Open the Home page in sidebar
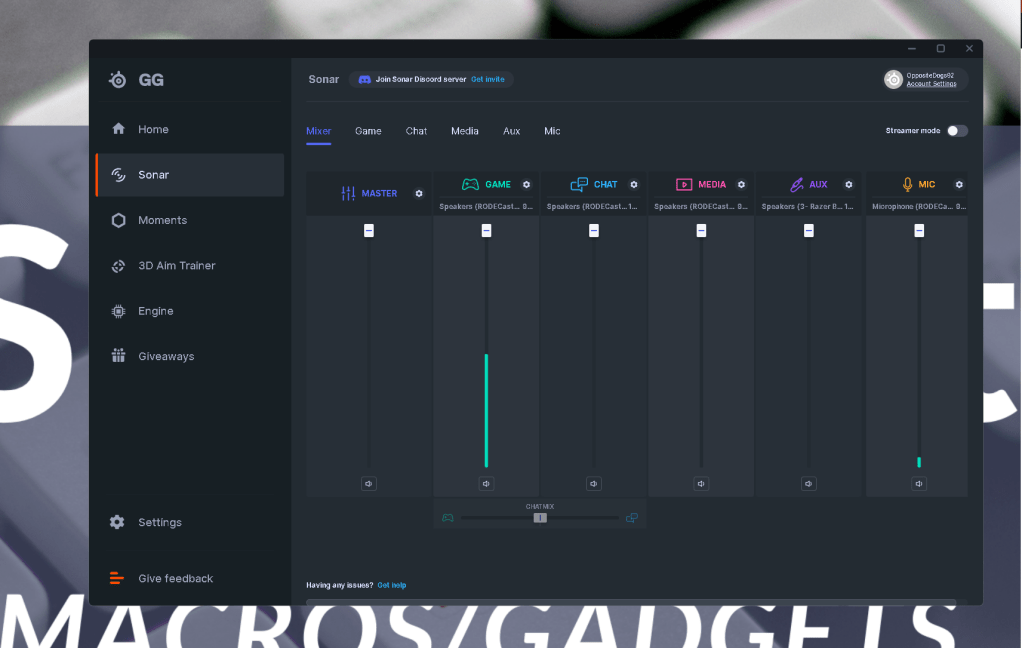This screenshot has height=648, width=1022. point(190,129)
